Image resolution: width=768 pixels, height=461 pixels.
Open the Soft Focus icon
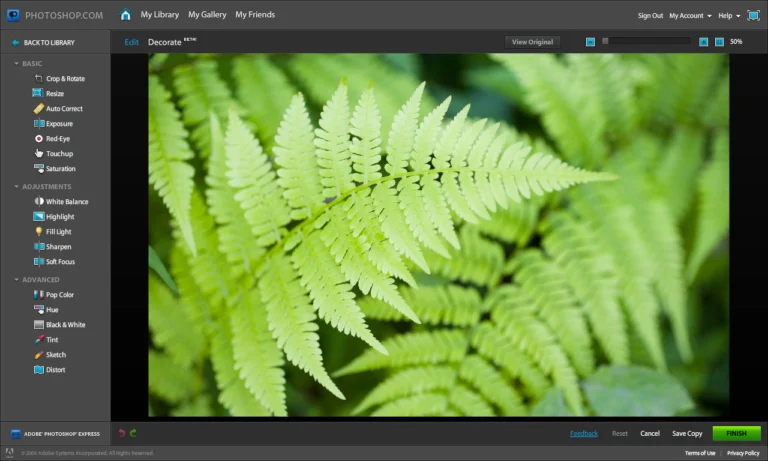click(39, 262)
